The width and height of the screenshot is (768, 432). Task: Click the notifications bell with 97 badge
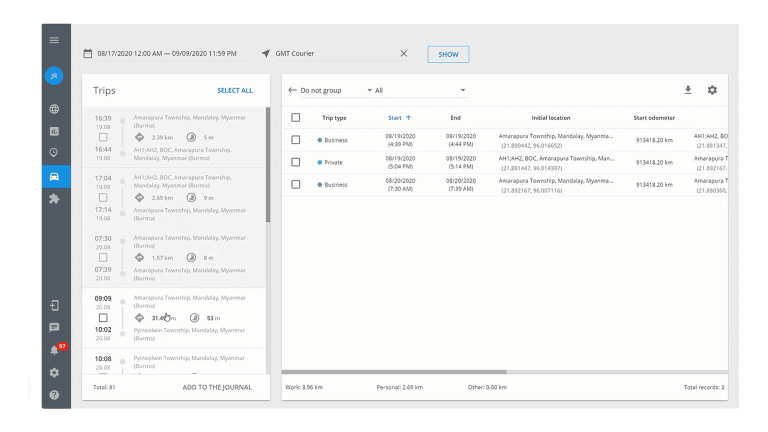click(54, 350)
